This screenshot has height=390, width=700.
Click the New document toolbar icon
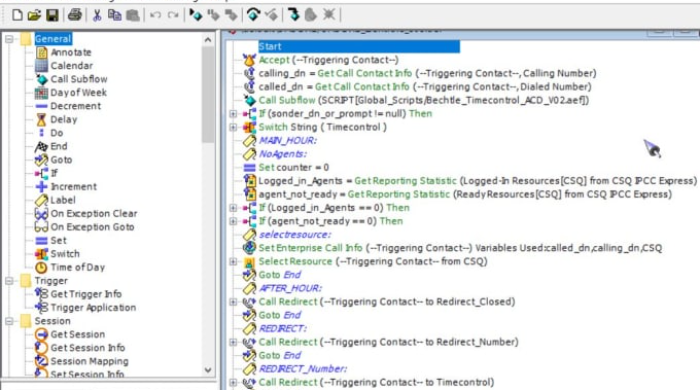point(17,15)
